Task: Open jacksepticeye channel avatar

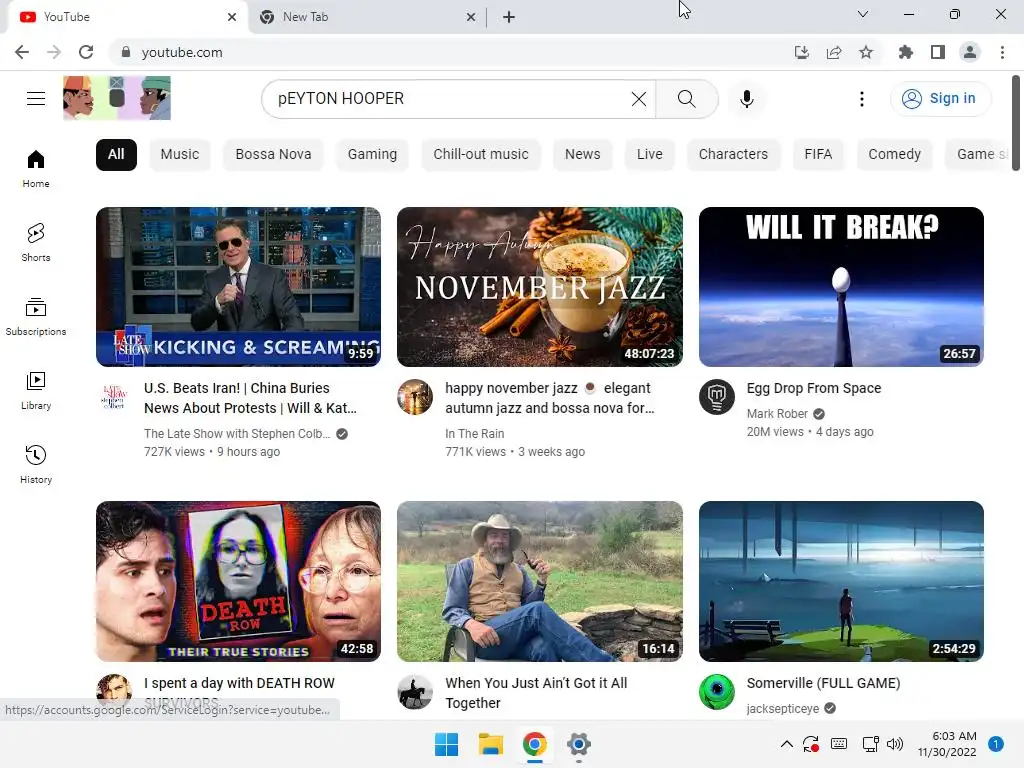Action: coord(717,692)
